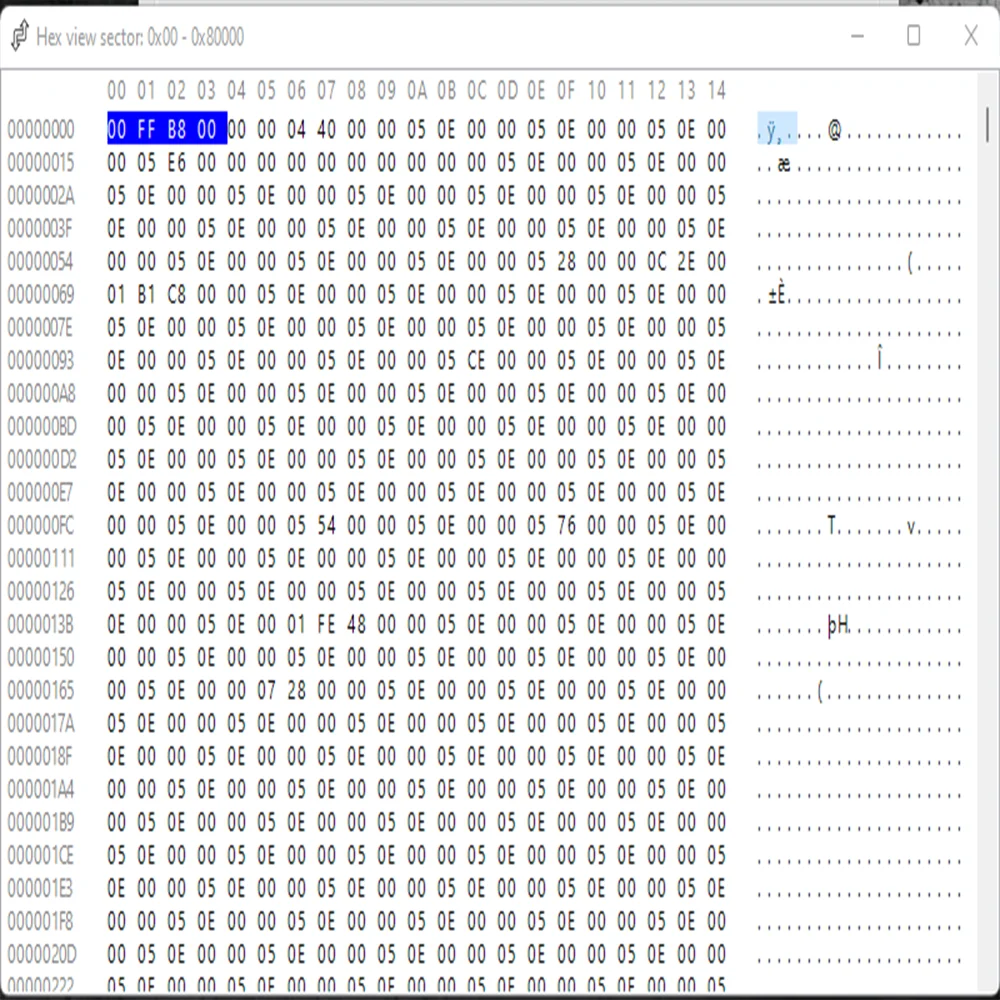Select byte E6 in row 00000015
The image size is (1000, 1000).
(177, 162)
